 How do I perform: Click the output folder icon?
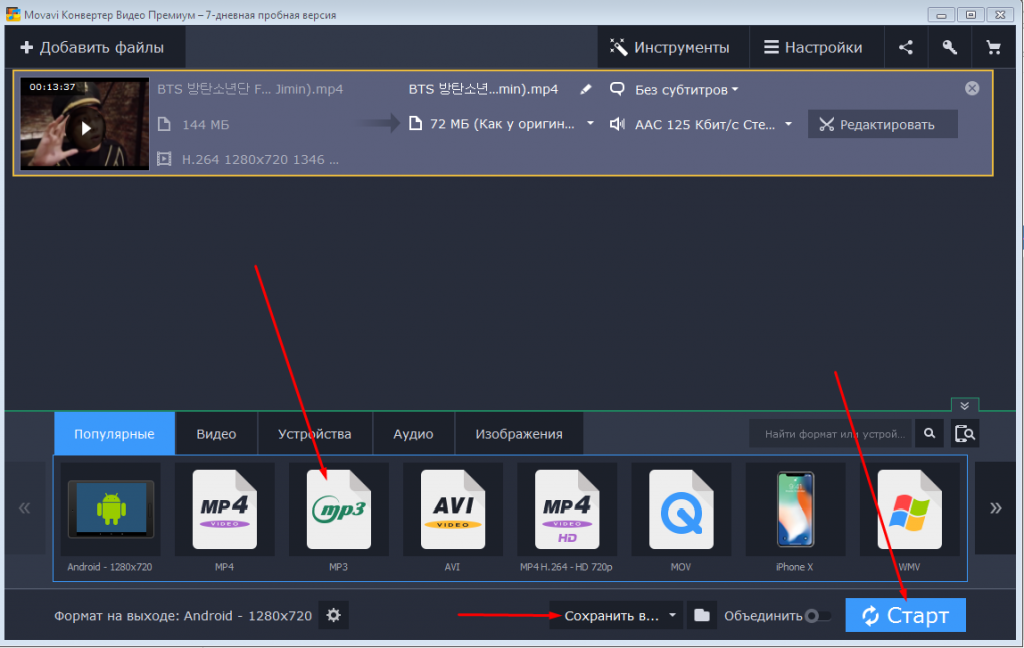(701, 615)
